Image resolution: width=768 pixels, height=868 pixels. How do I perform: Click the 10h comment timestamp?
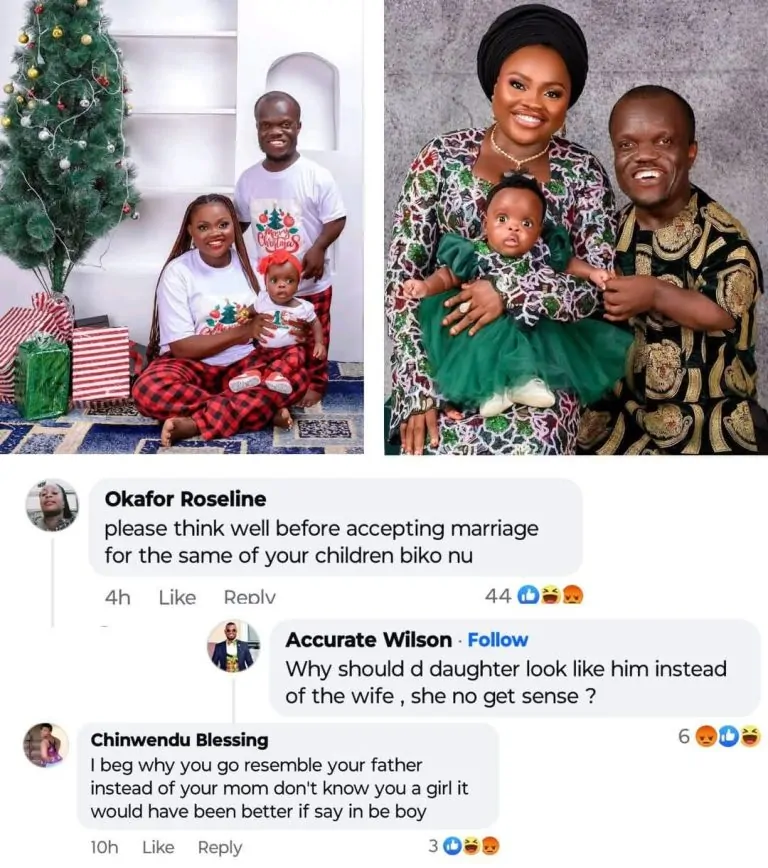[104, 847]
